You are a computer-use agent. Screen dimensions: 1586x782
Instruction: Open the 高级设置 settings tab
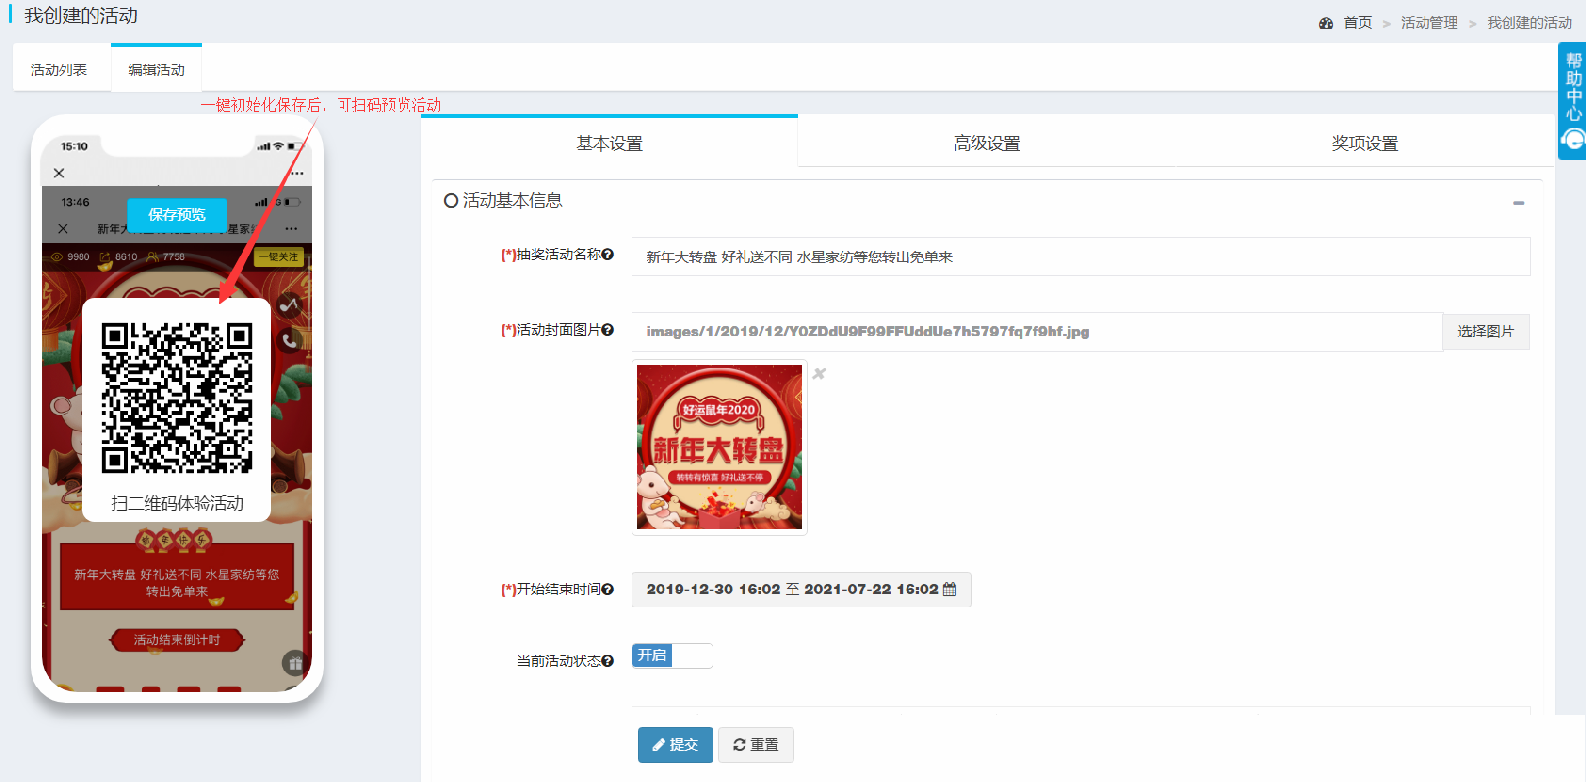[986, 143]
